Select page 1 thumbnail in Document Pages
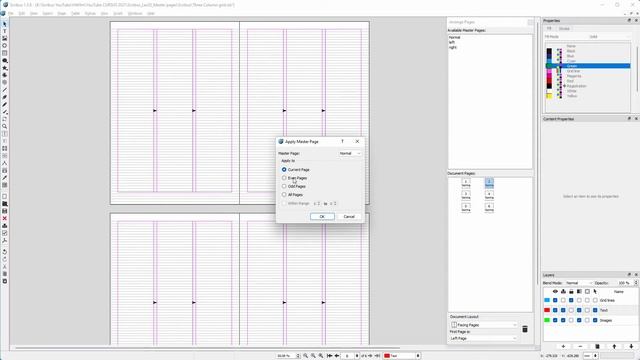The width and height of the screenshot is (640, 360). 466,183
